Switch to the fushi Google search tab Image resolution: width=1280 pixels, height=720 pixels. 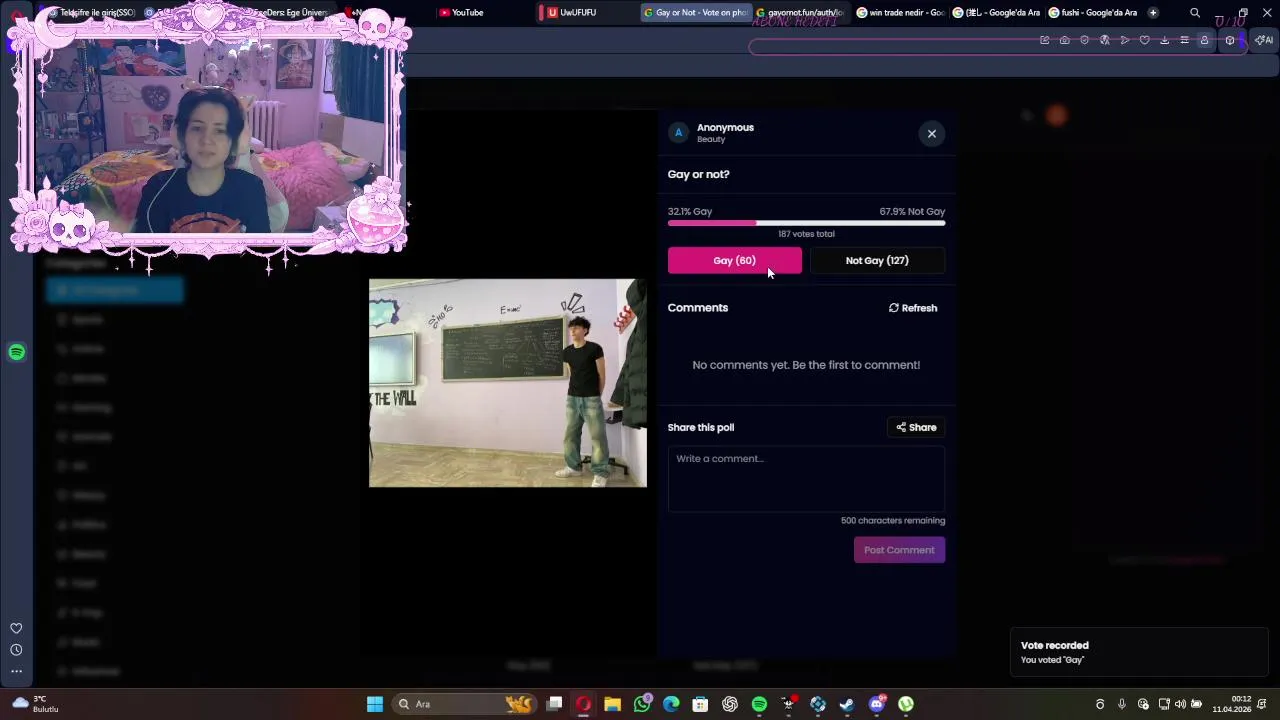point(1093,13)
